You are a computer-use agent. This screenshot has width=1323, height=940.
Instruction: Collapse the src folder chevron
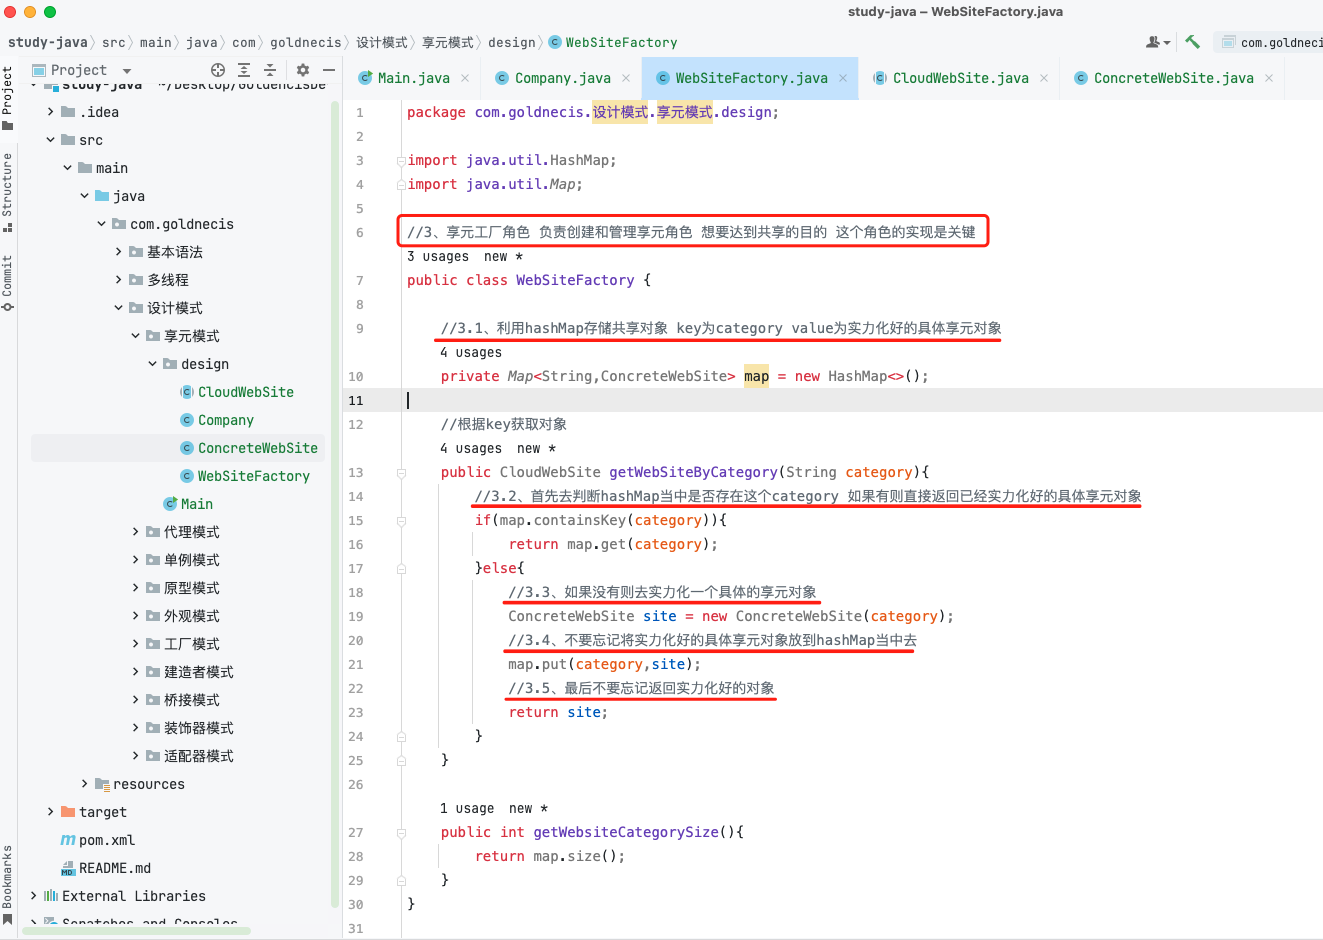[51, 140]
